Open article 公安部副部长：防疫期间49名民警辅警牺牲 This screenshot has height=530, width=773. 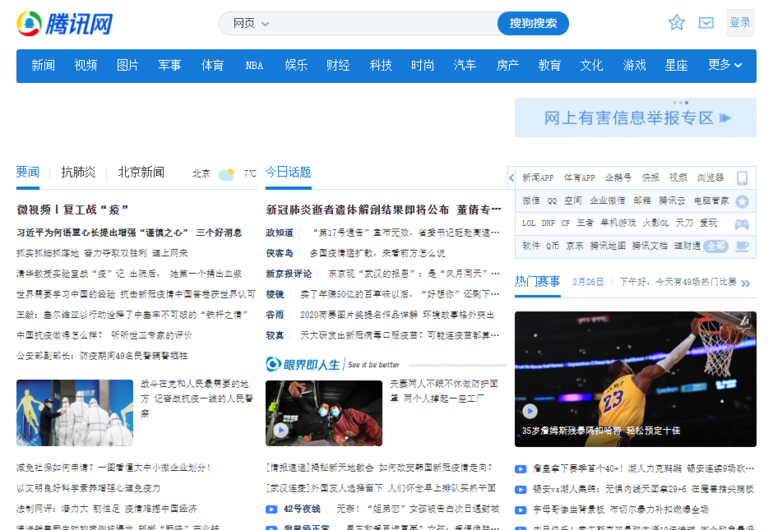pyautogui.click(x=102, y=356)
